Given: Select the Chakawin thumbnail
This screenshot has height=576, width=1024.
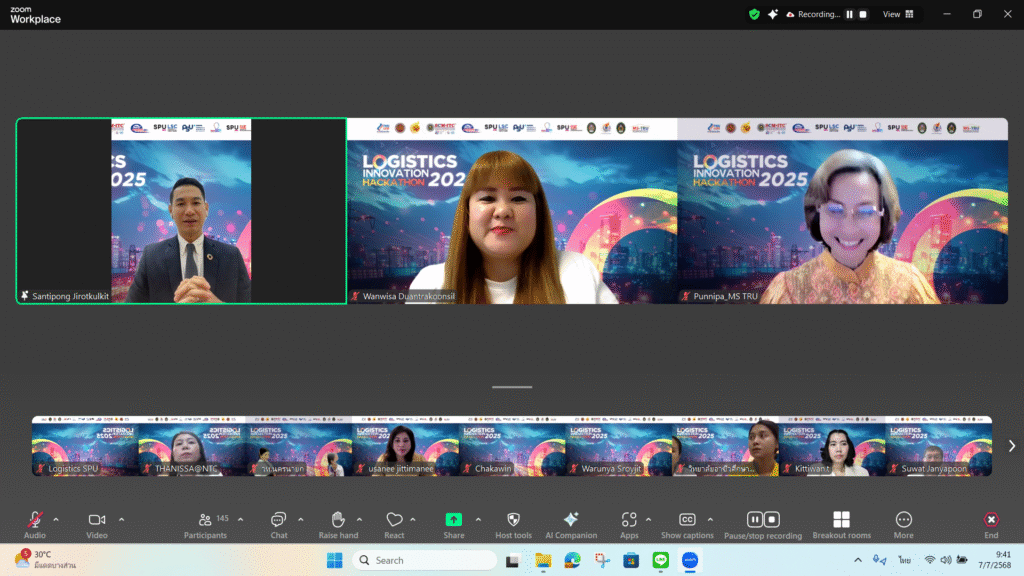Looking at the screenshot, I should pyautogui.click(x=513, y=446).
